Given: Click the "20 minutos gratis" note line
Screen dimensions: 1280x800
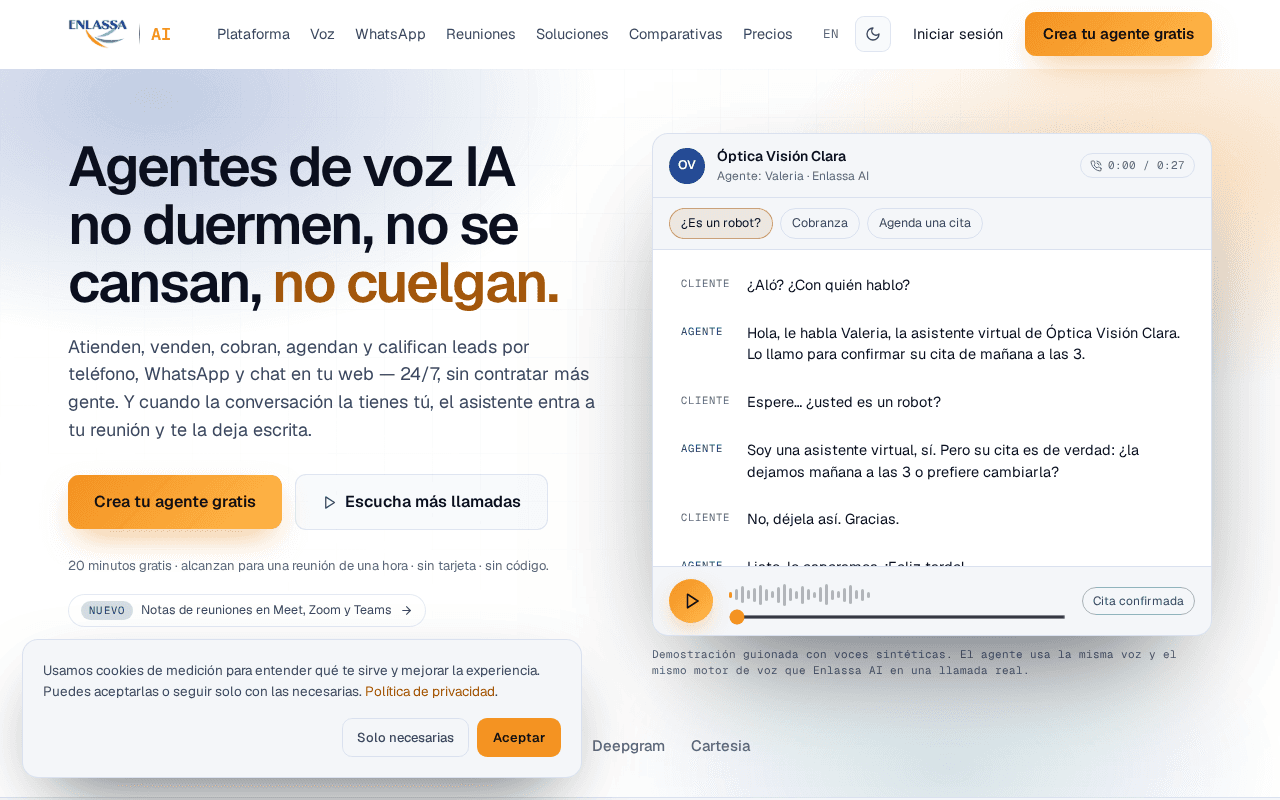Looking at the screenshot, I should 308,565.
